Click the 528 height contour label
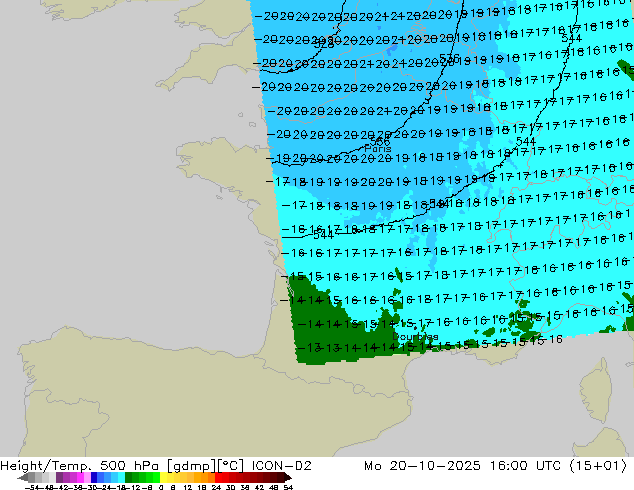Viewport: 634px width, 490px height. [324, 44]
